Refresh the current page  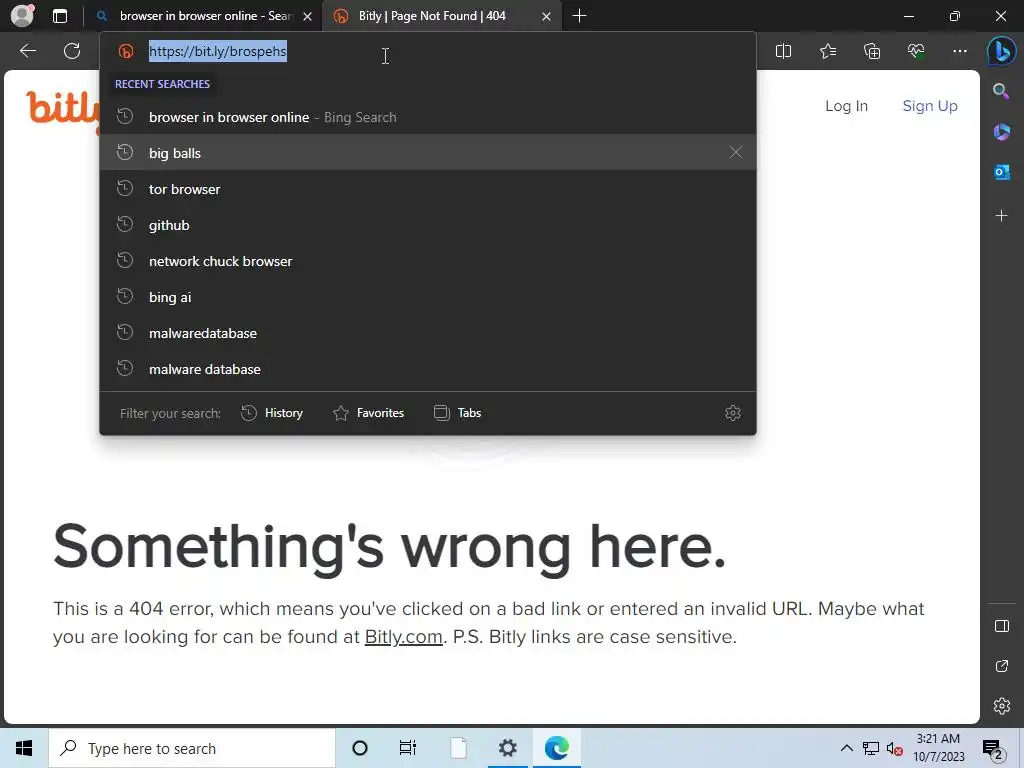pyautogui.click(x=72, y=51)
